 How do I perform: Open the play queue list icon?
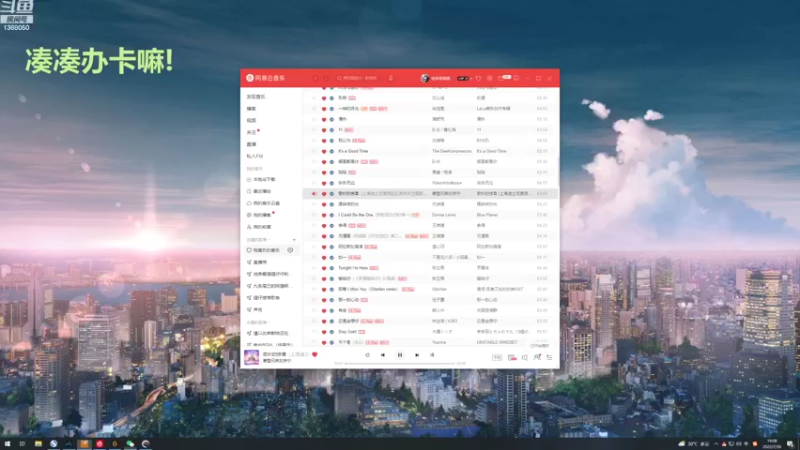click(549, 358)
